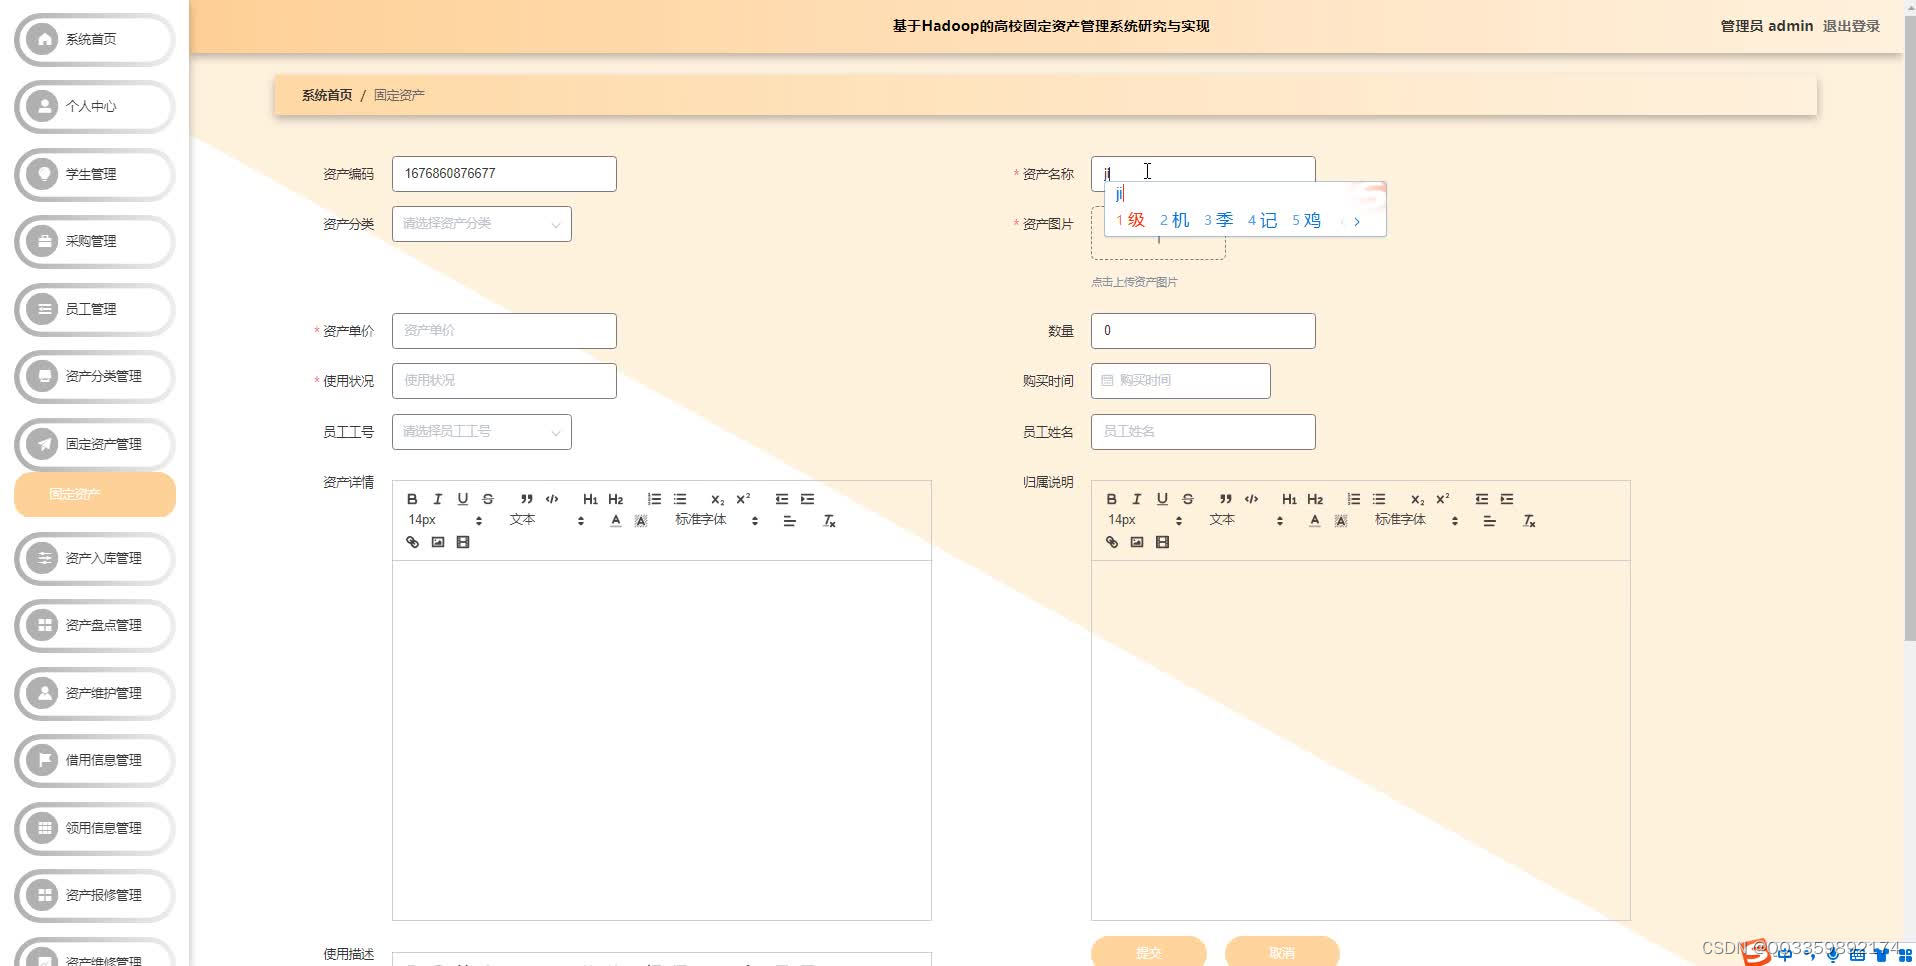
Task: Select the 固定资产 submenu item
Action: [x=95, y=495]
